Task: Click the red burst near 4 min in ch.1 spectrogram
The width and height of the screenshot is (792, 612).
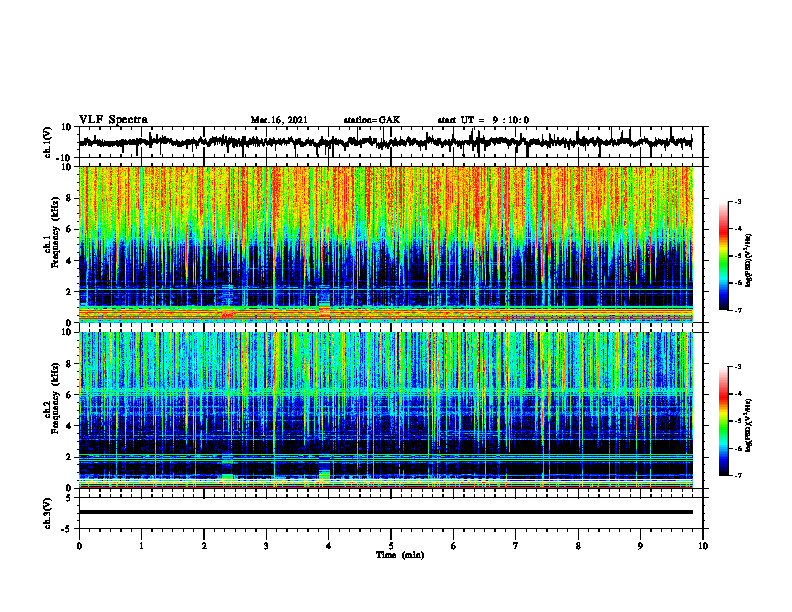Action: (324, 310)
